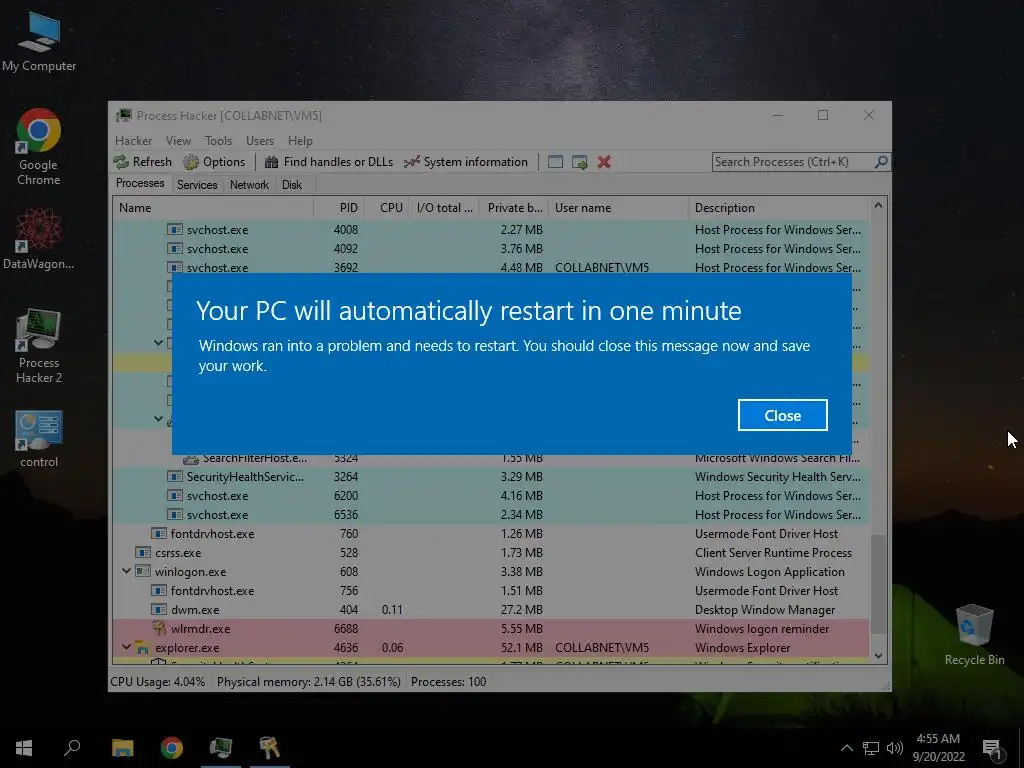Click the process list vertical scrollbar thumb
The height and width of the screenshot is (768, 1024).
[x=878, y=584]
